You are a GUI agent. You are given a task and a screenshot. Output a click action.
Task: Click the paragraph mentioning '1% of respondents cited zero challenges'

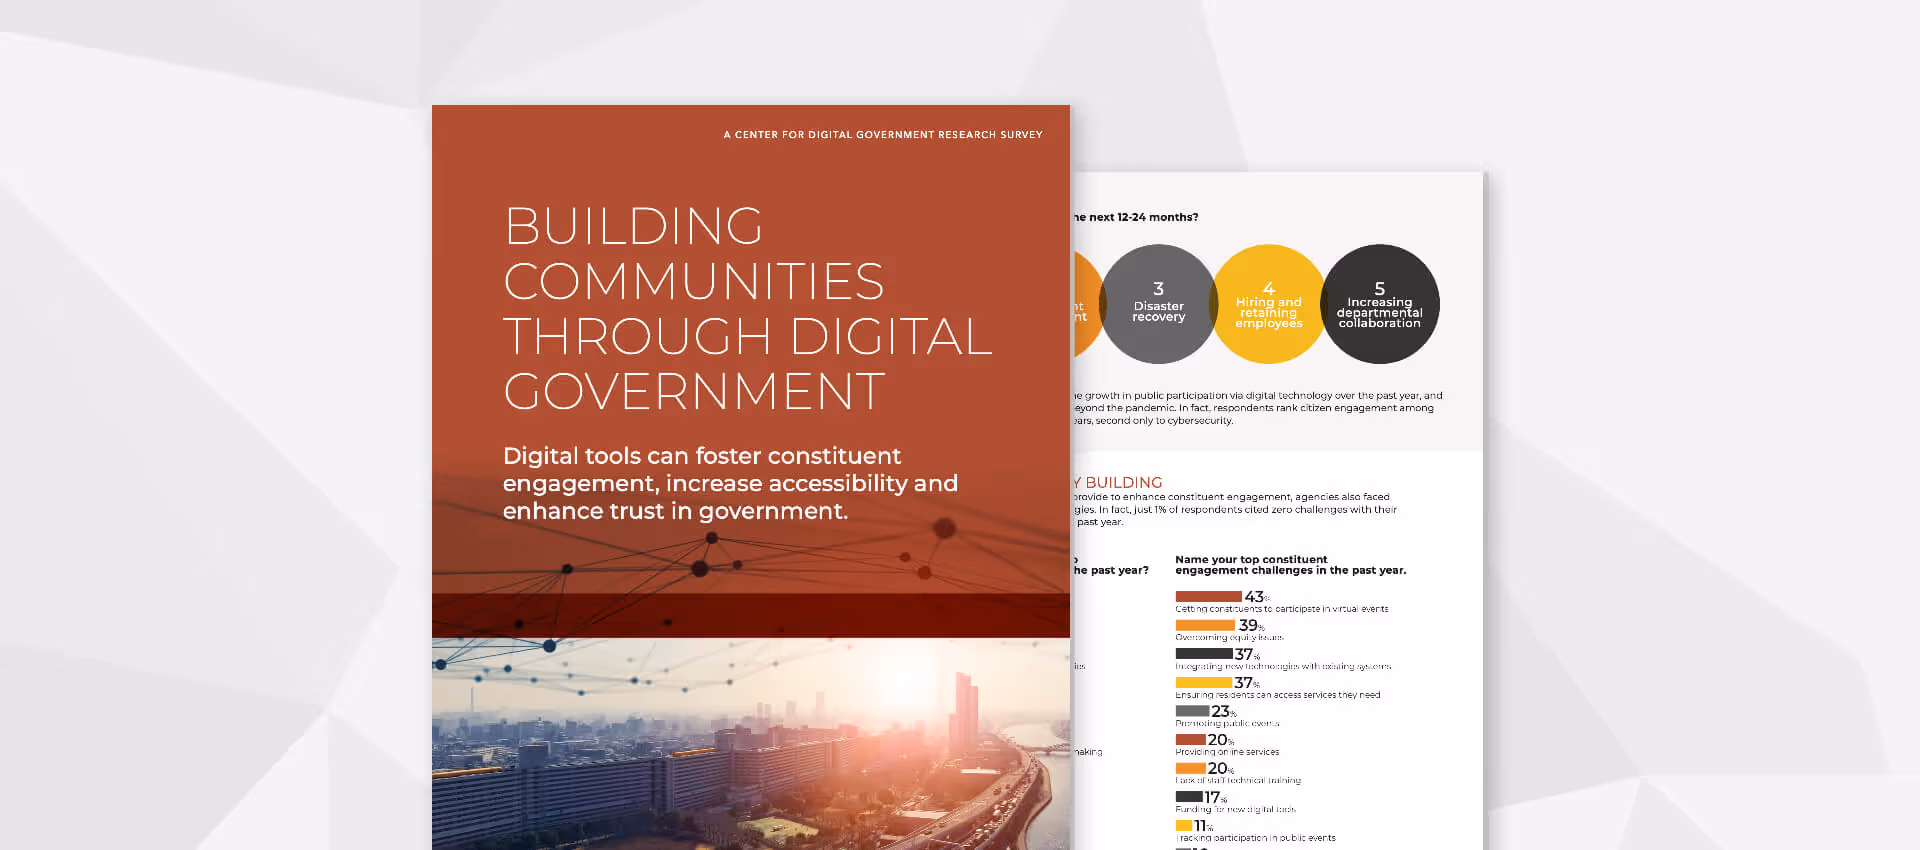tap(1234, 509)
